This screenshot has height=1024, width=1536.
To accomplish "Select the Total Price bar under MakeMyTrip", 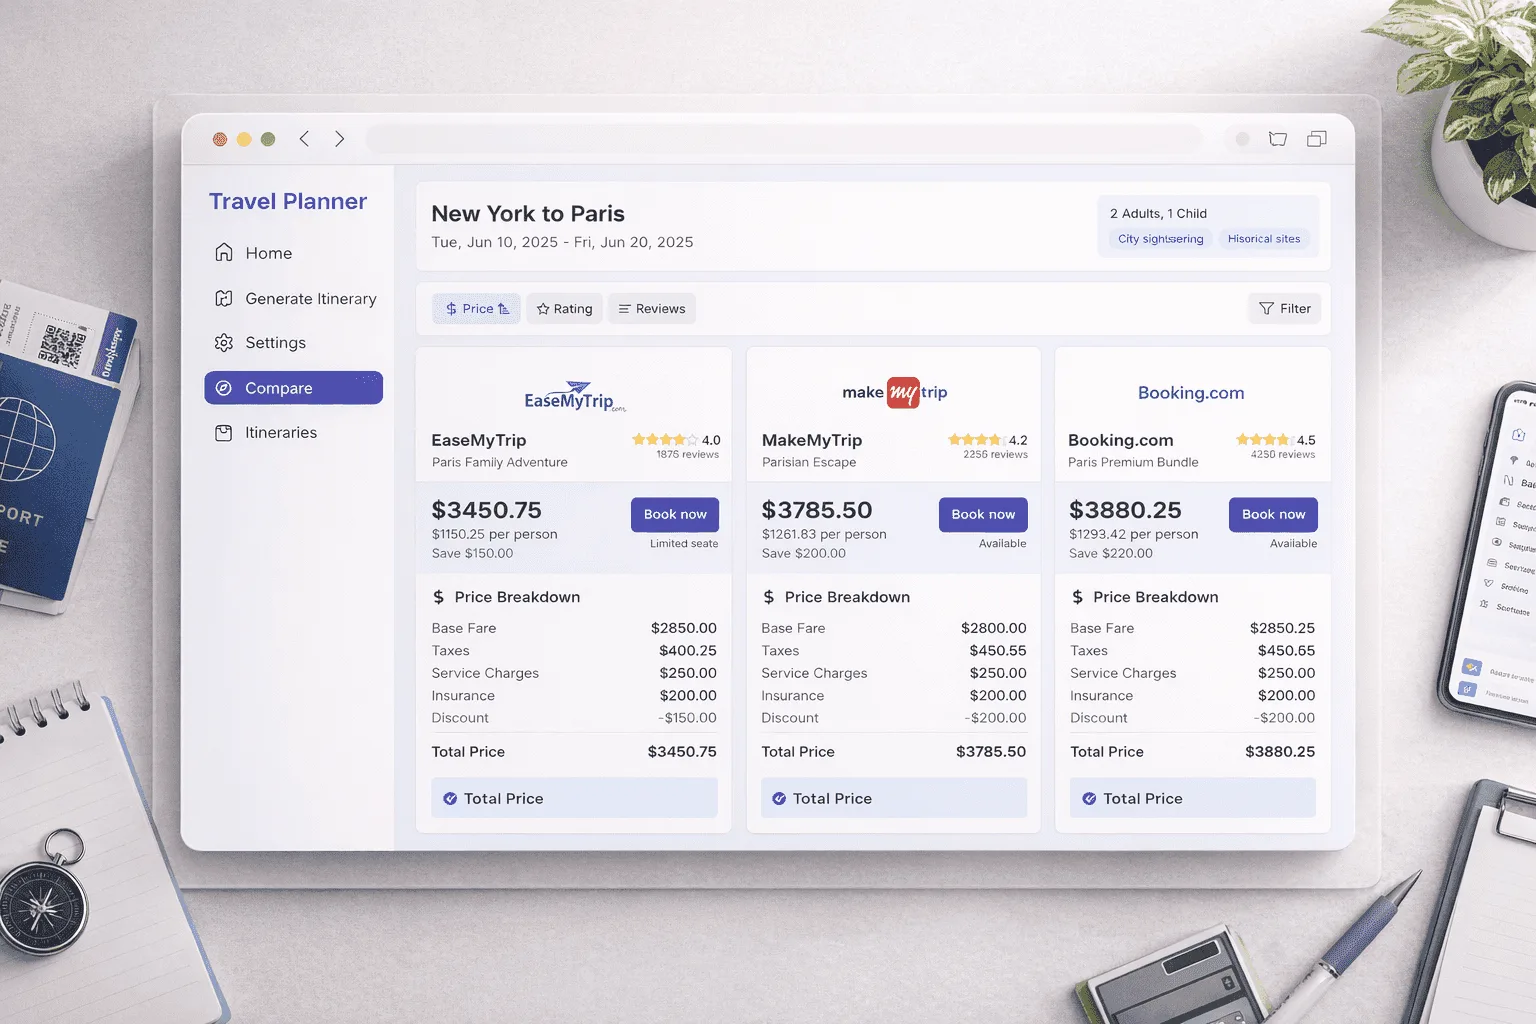I will click(x=894, y=798).
